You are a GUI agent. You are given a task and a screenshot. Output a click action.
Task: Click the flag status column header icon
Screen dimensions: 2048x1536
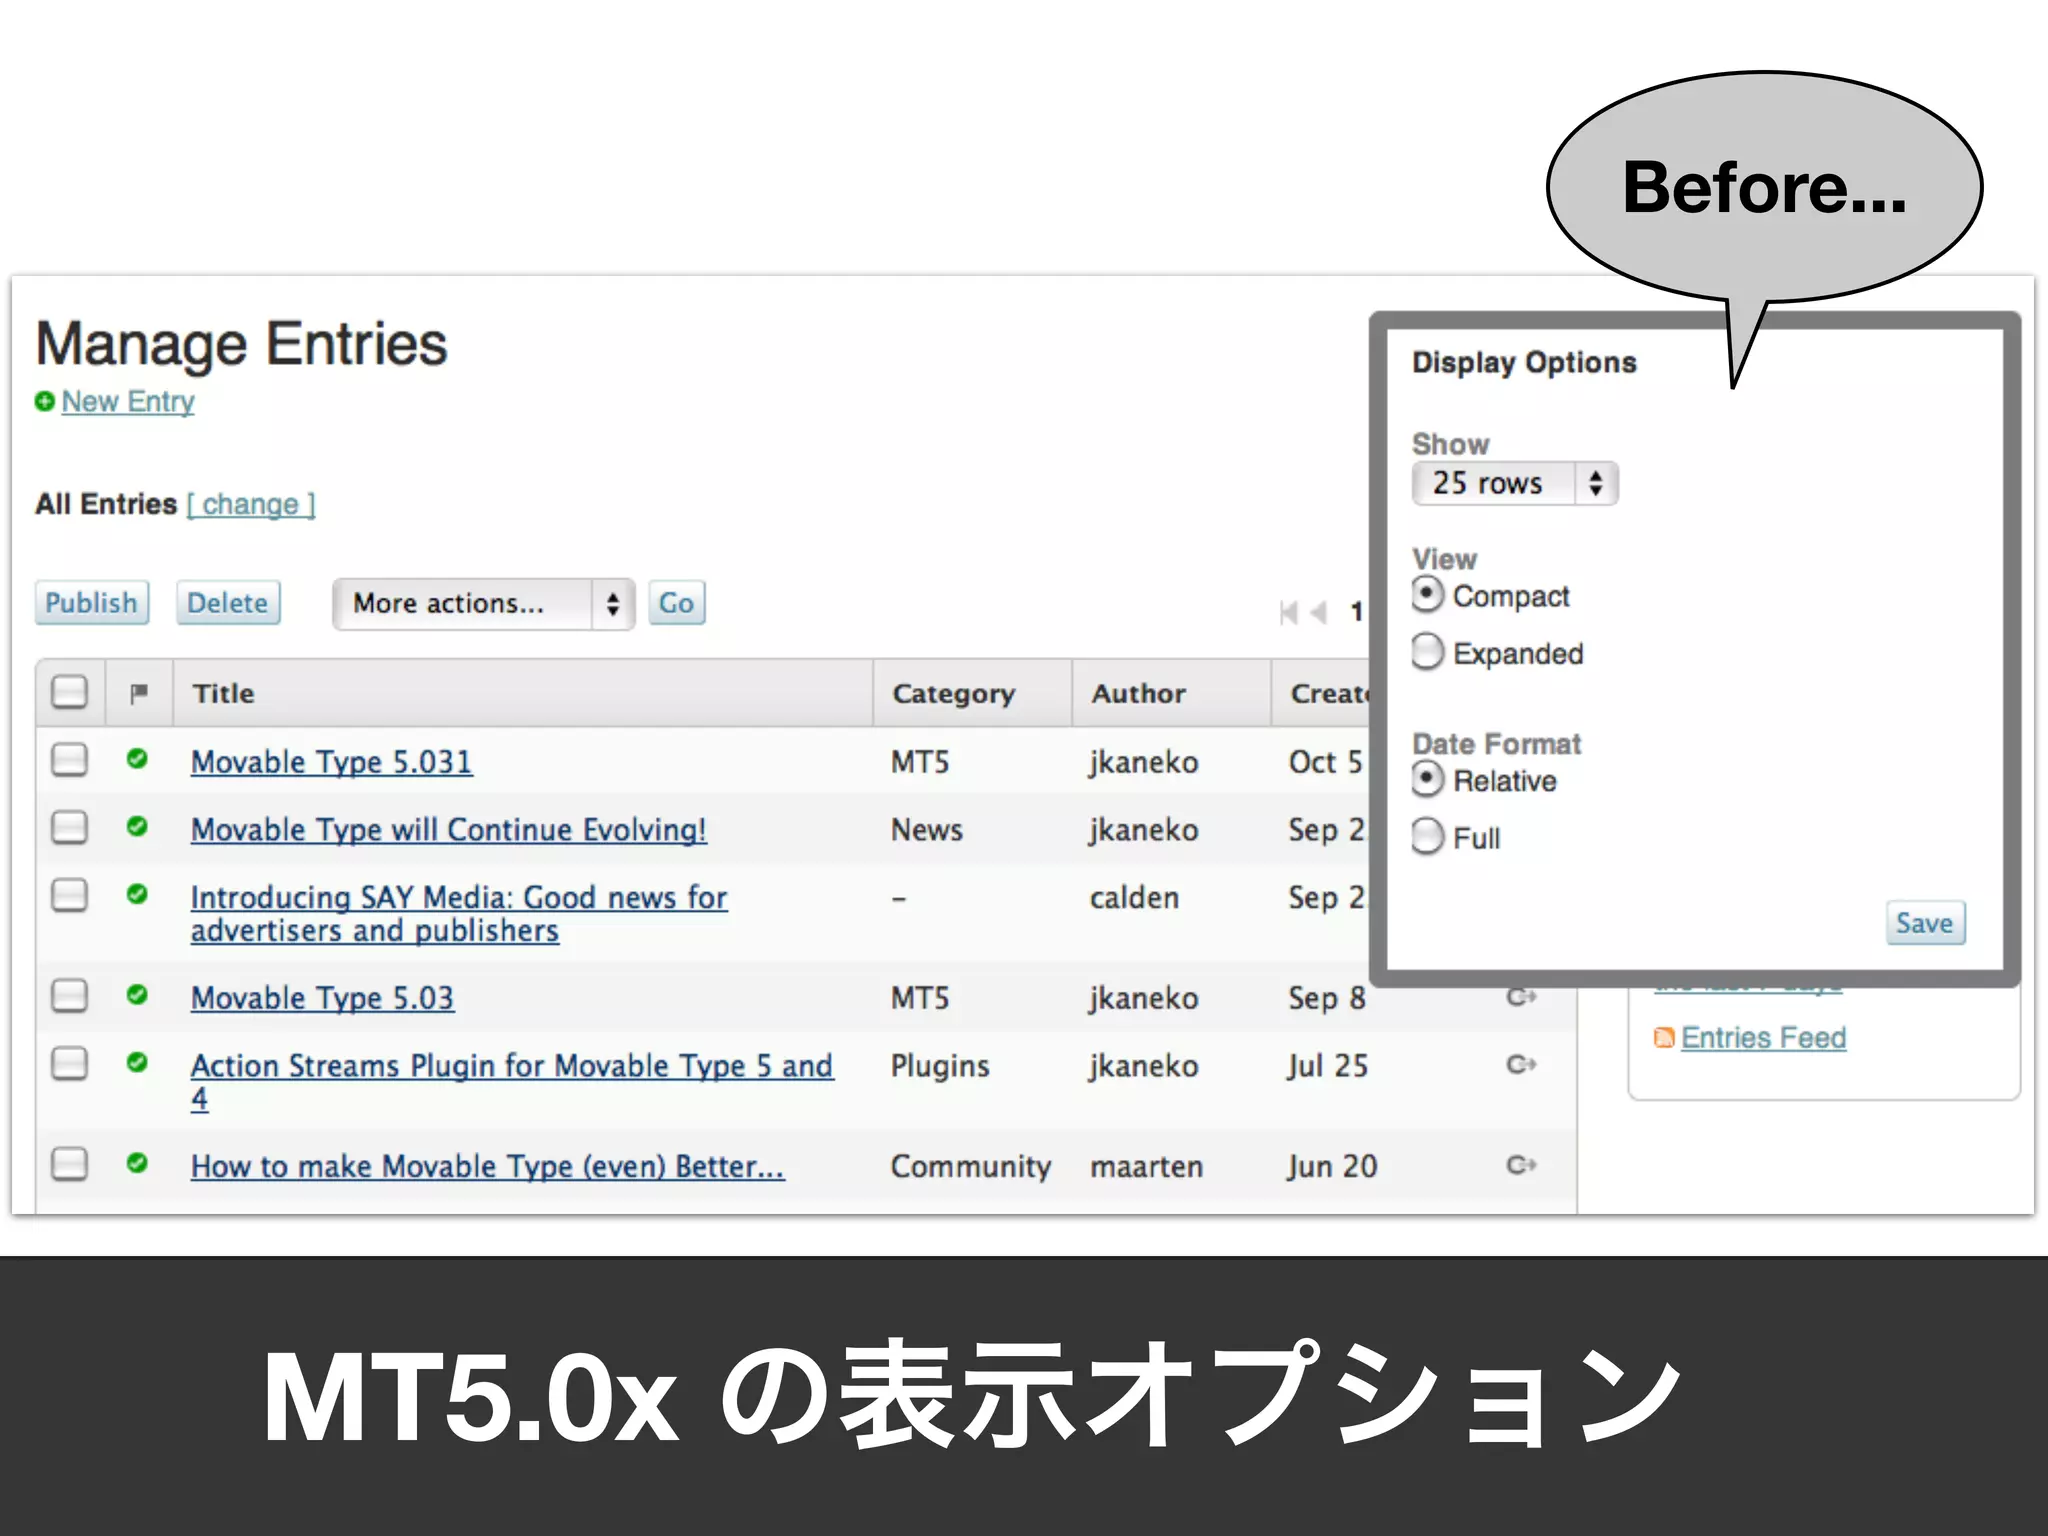point(139,692)
